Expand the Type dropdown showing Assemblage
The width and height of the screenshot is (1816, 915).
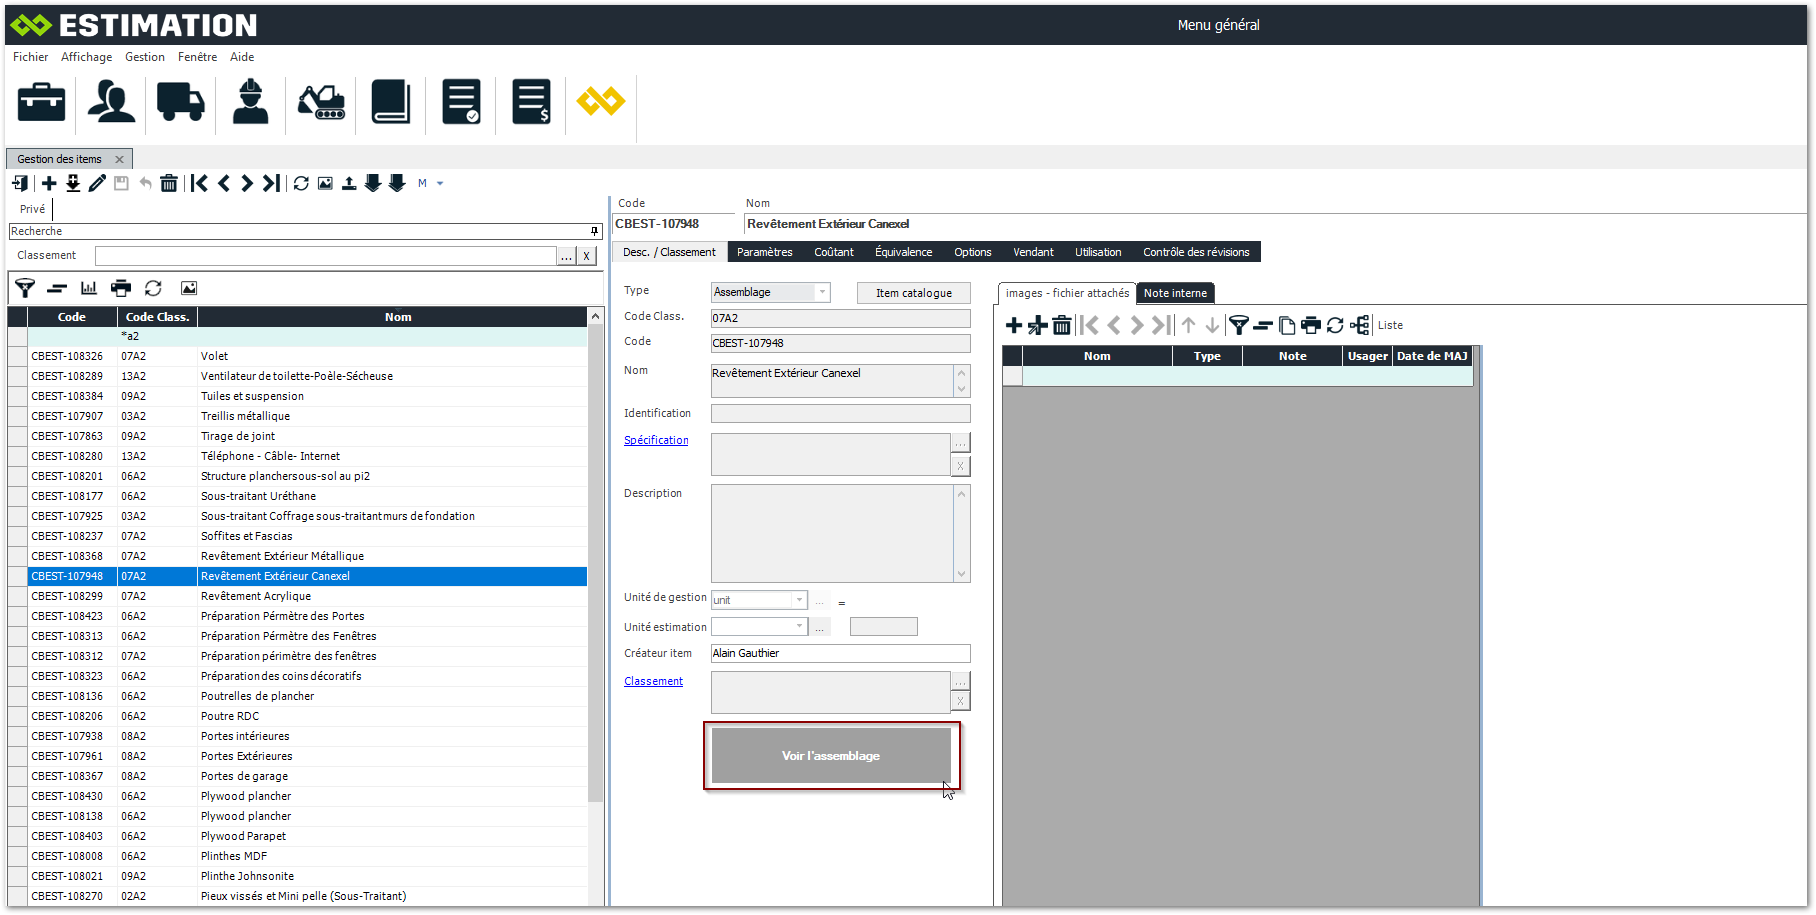click(822, 292)
